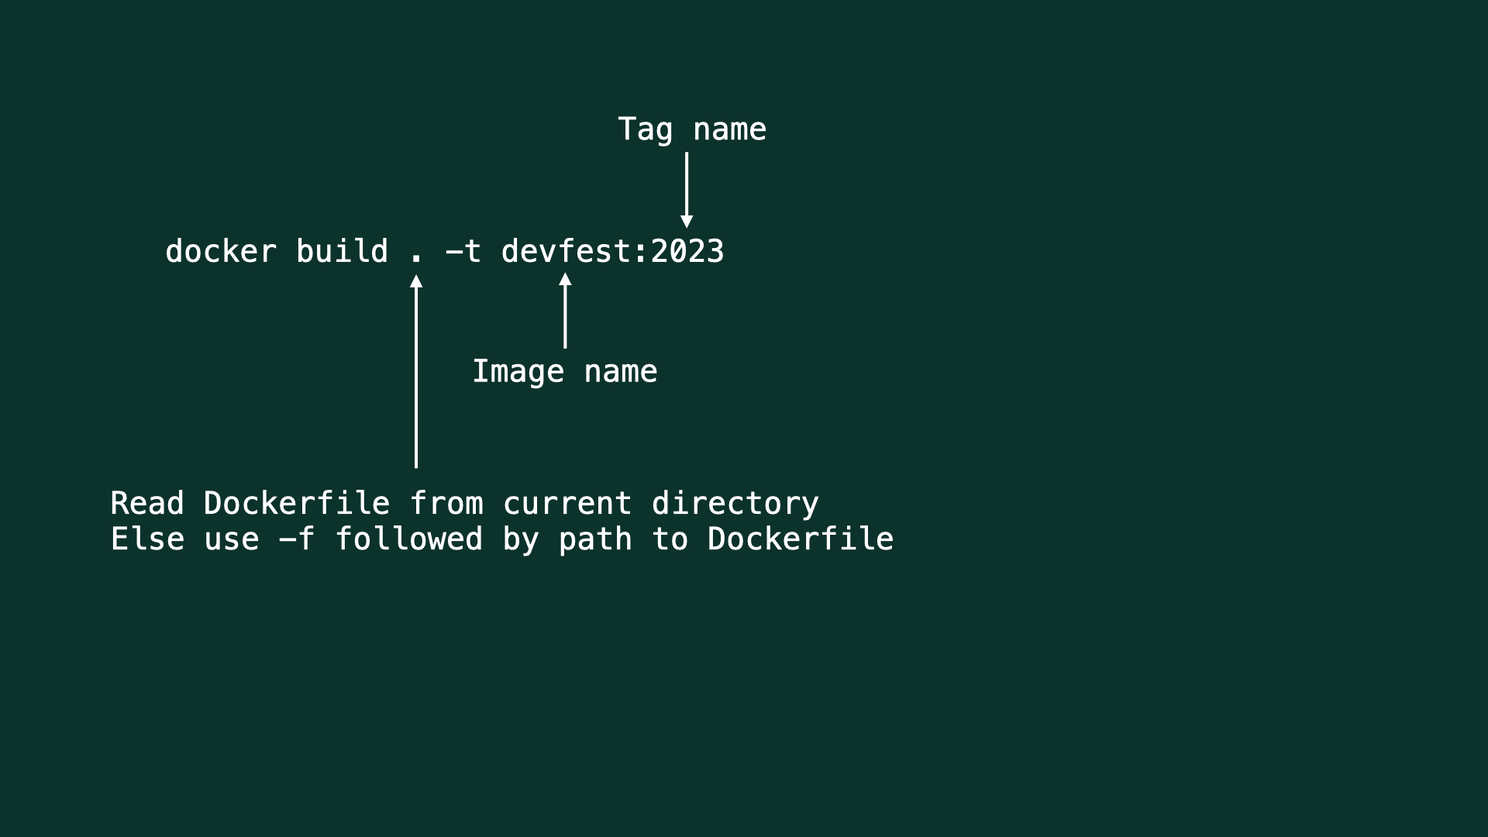
Task: Click the arrow below 'Tag name'
Action: [686, 190]
